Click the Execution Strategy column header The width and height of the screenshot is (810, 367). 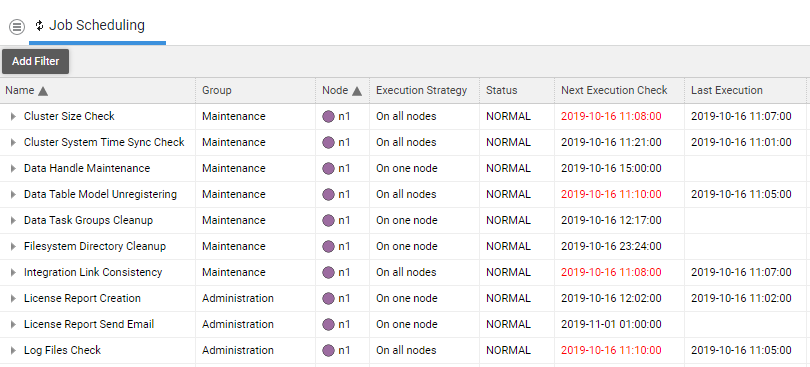pos(422,90)
